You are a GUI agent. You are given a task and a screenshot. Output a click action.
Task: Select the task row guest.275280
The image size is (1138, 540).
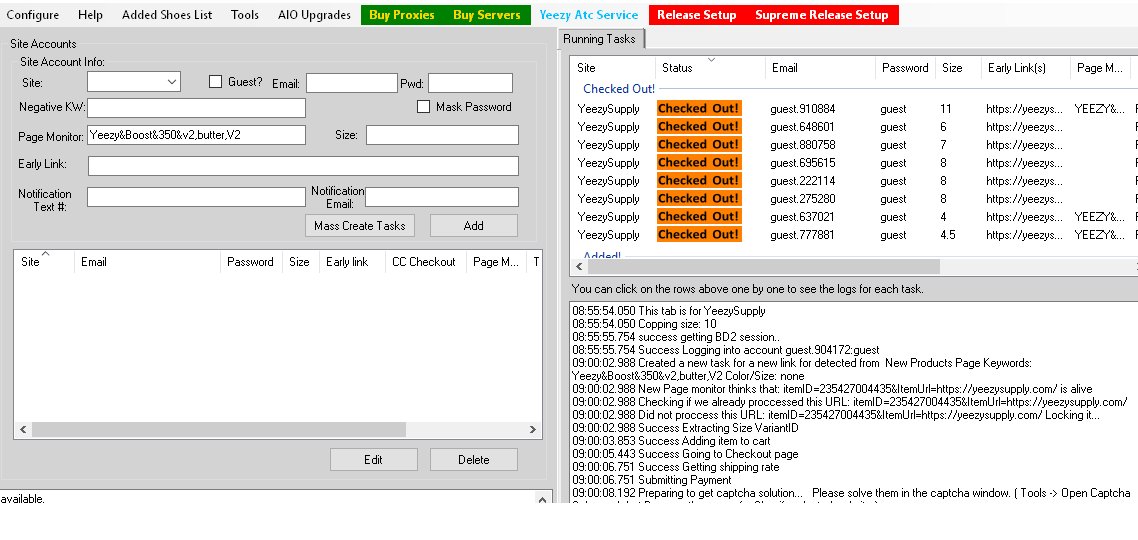click(x=854, y=199)
